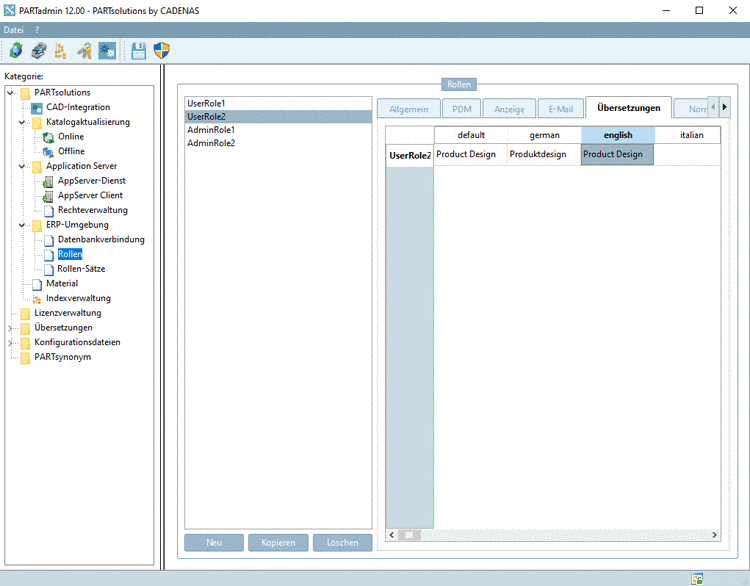Select AdminRole1 in the roles list

[278, 130]
